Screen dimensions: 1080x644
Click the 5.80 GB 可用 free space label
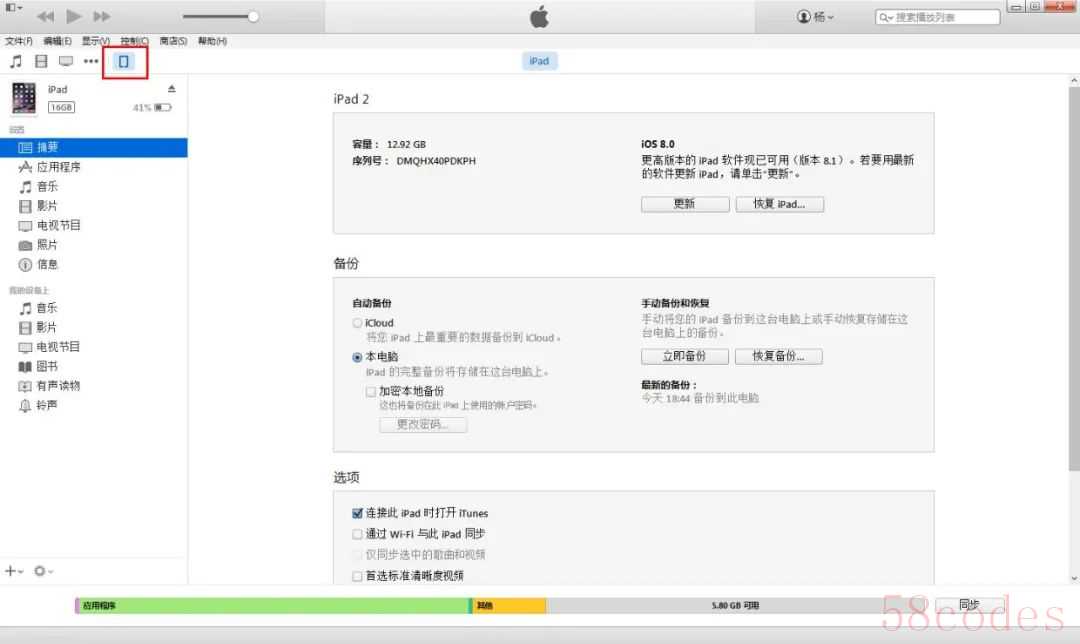coord(735,605)
